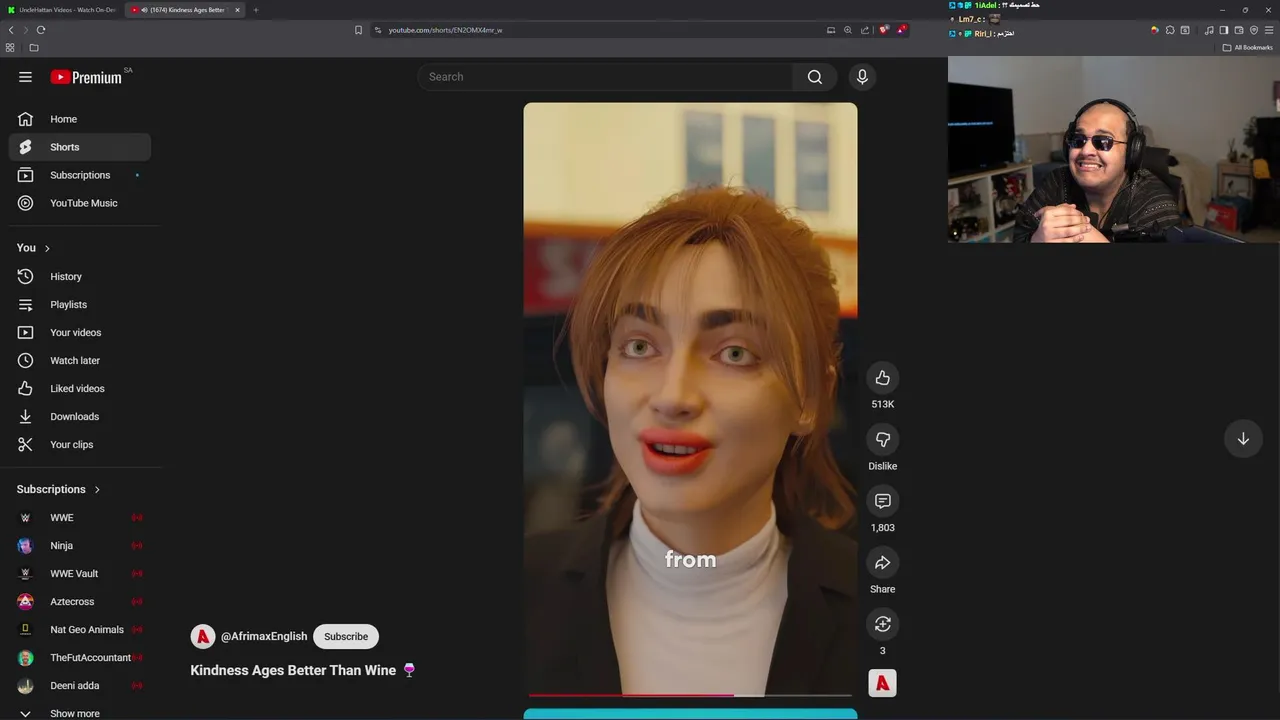Reload the page with refresh icon
This screenshot has height=720, width=1280.
click(x=41, y=30)
